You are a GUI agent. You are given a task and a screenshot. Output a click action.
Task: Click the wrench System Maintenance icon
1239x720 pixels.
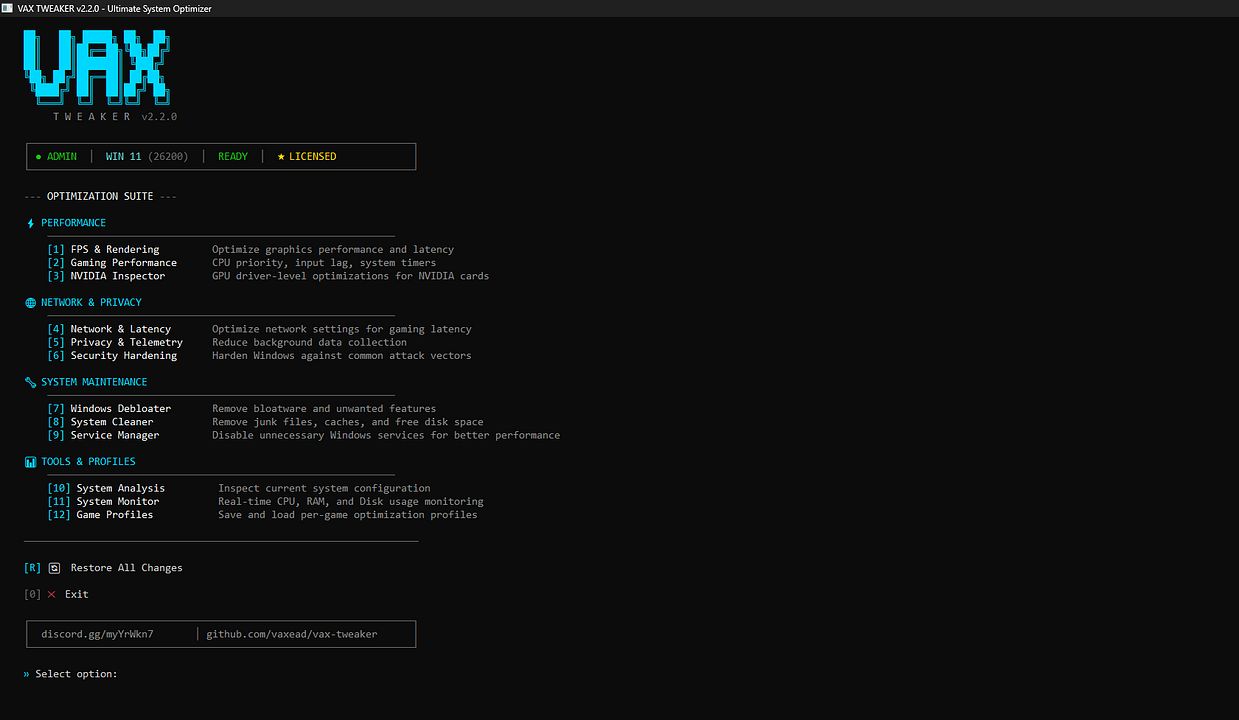pyautogui.click(x=30, y=382)
